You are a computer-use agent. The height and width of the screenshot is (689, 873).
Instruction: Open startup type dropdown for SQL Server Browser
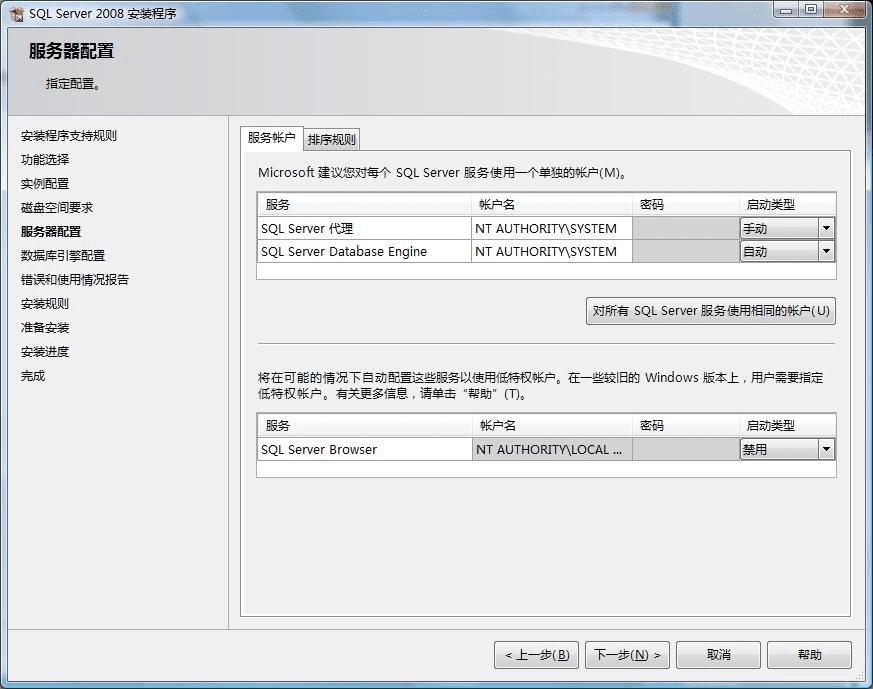point(826,449)
